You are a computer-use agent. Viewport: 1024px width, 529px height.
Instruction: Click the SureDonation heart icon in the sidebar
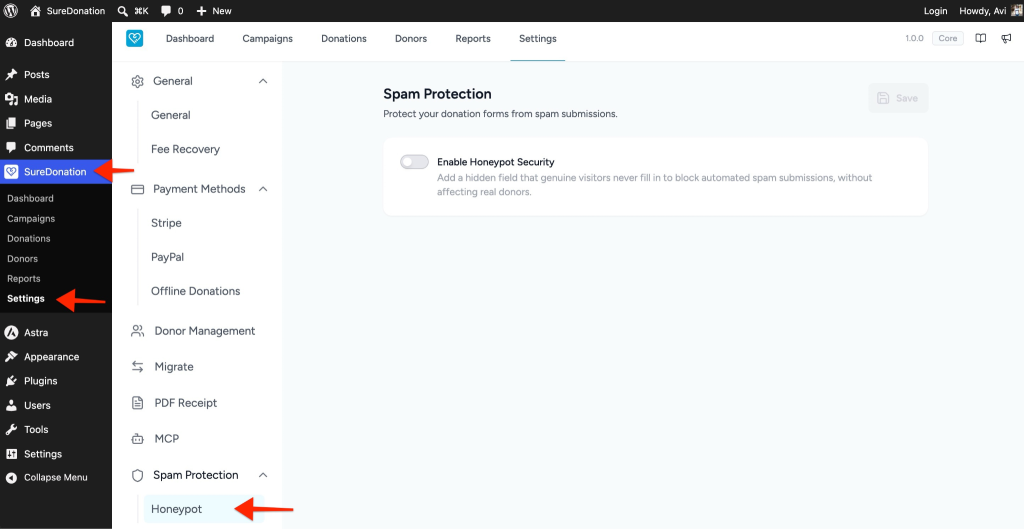(11, 172)
